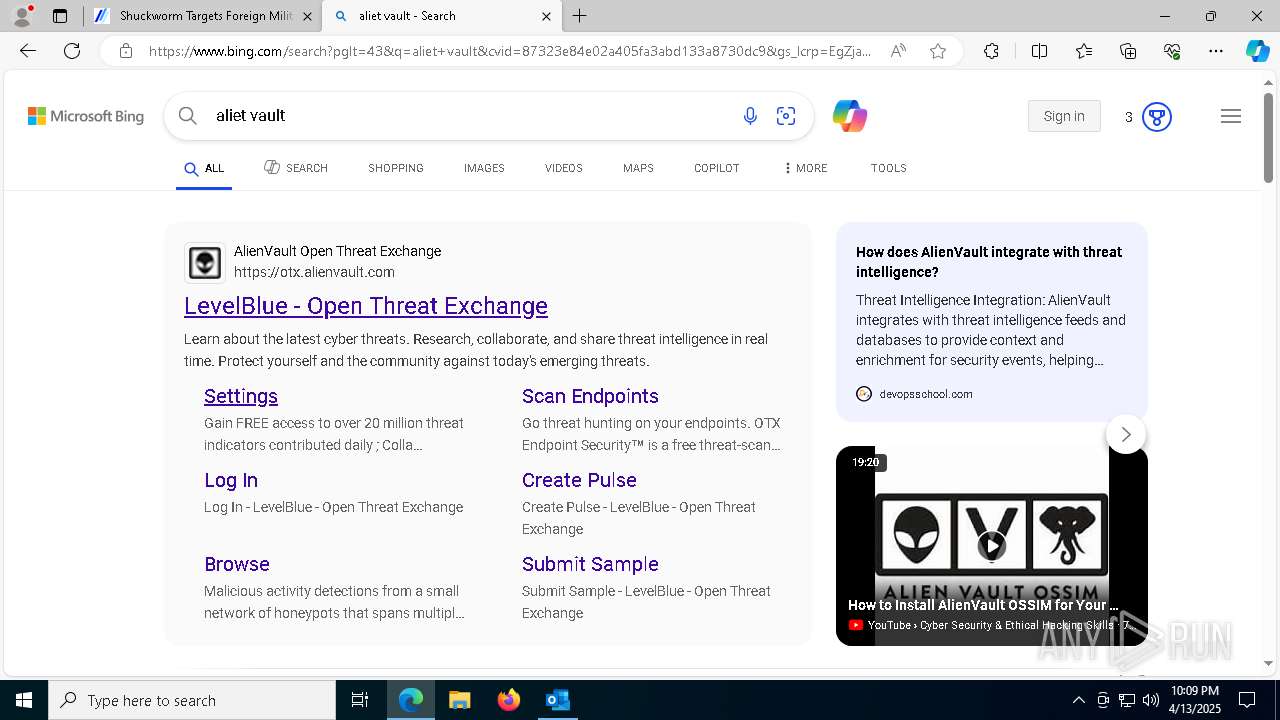Open Browser essentials heart icon
1280x720 pixels.
pos(1172,51)
